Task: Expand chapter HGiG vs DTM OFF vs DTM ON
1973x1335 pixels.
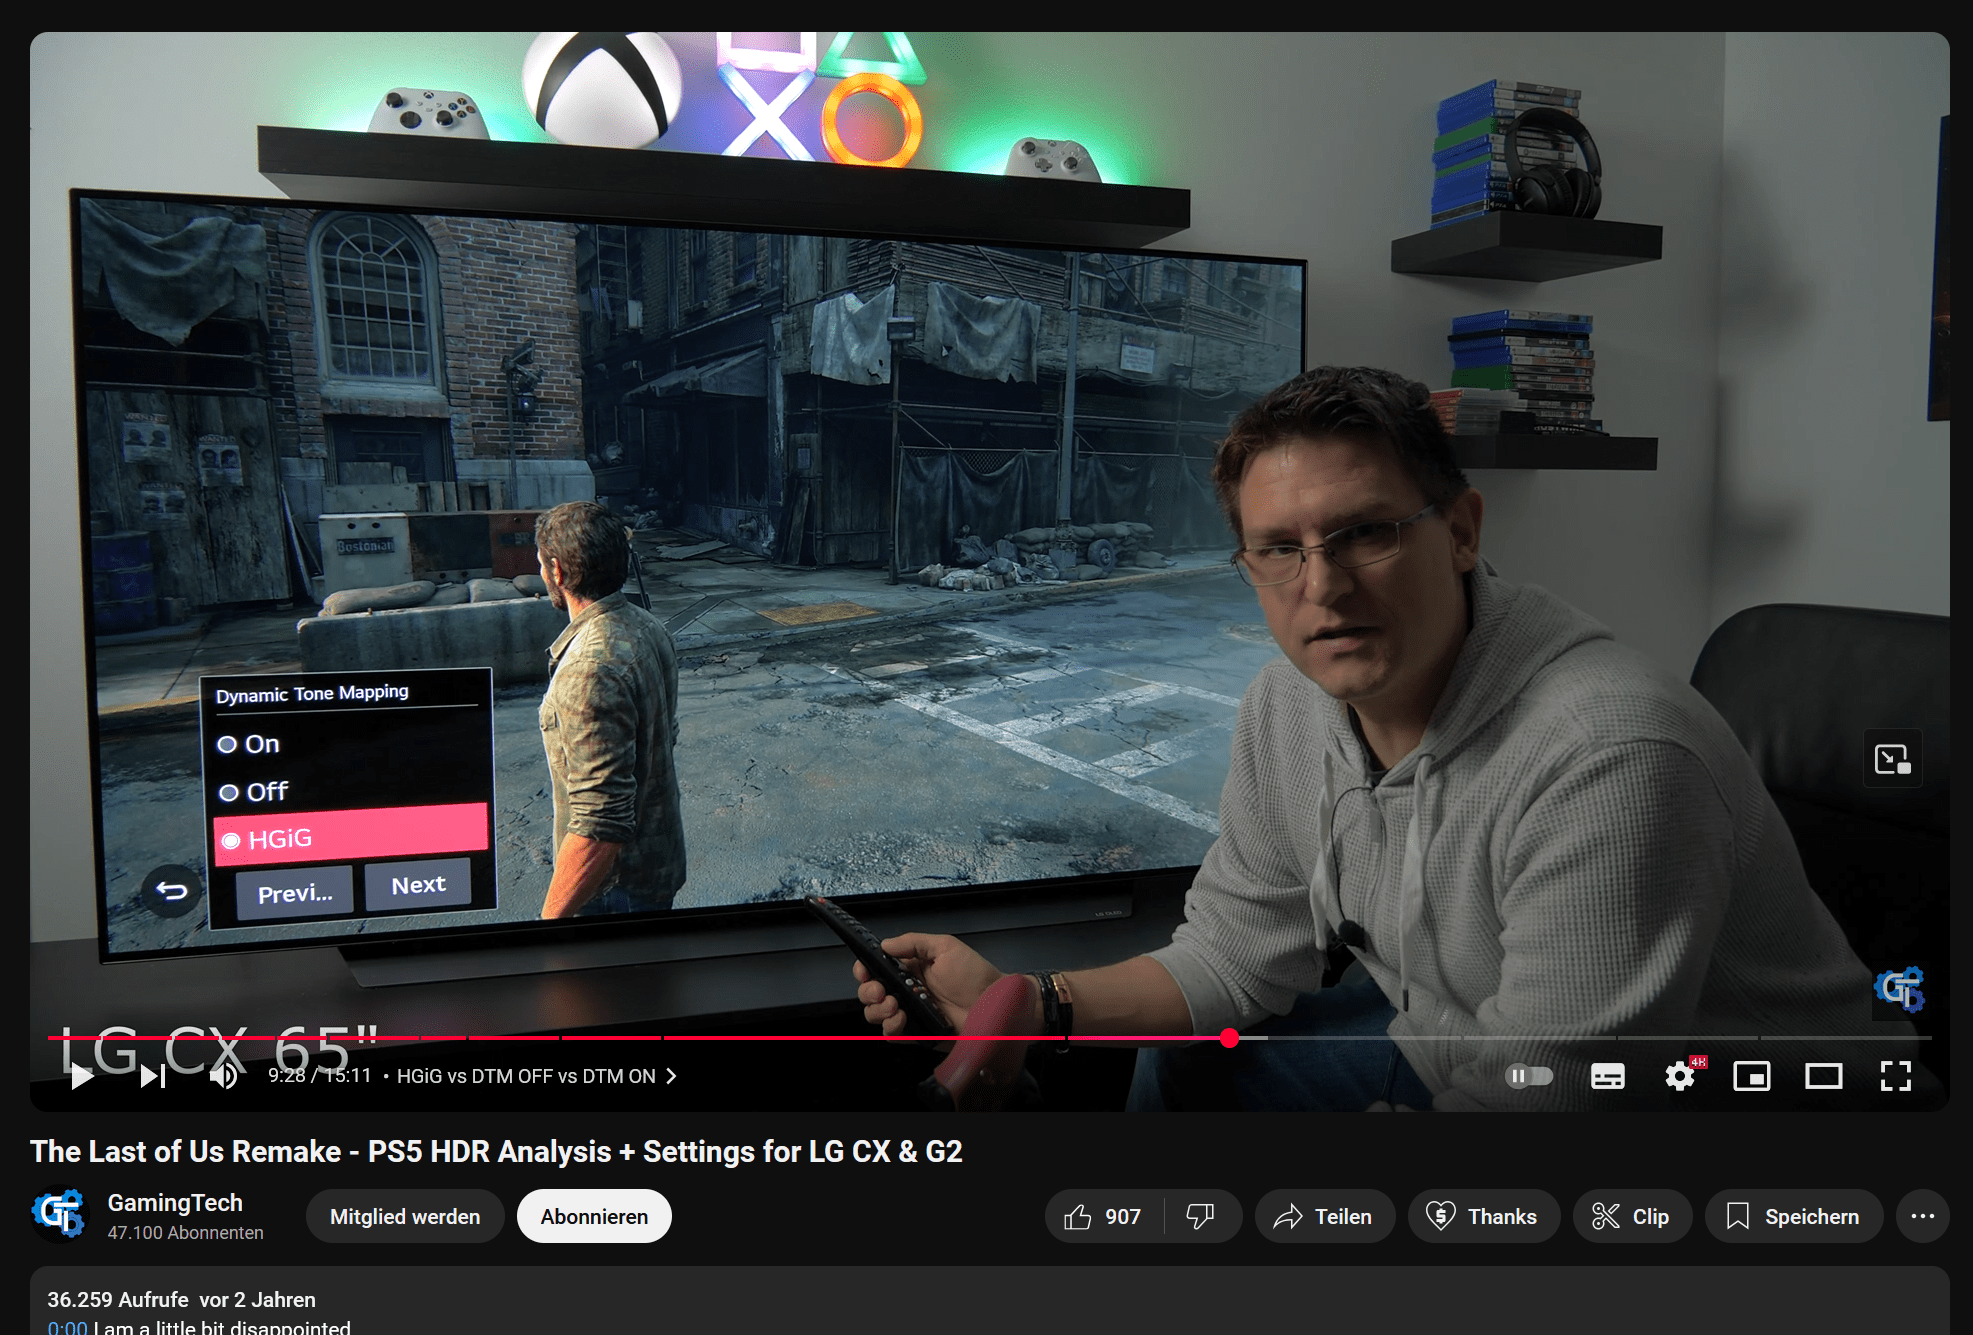Action: (537, 1076)
